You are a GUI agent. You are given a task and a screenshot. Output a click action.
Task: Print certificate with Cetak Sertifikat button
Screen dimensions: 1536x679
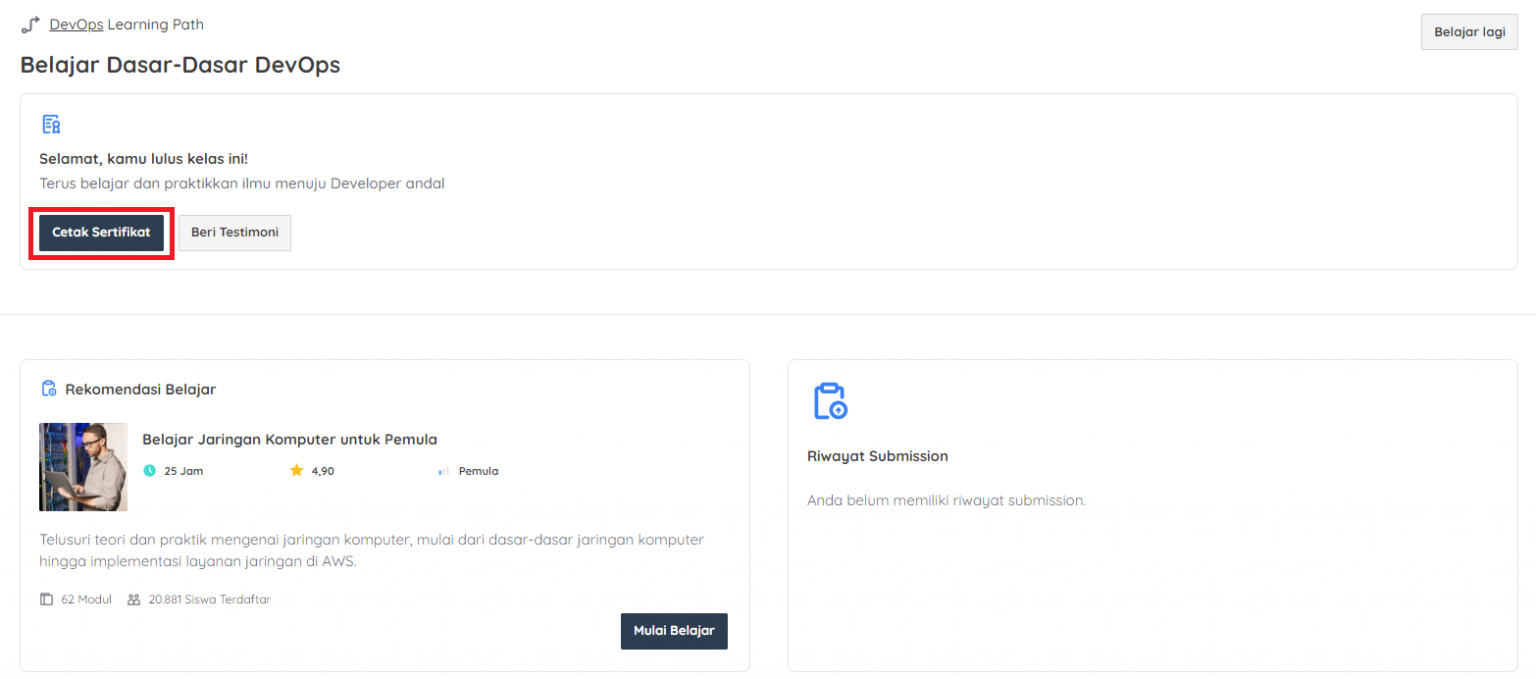pos(101,232)
